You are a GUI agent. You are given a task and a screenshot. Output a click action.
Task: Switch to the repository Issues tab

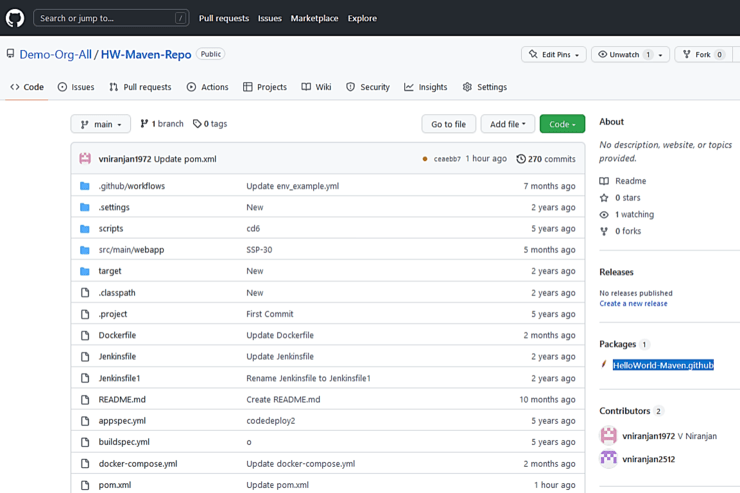tap(76, 87)
